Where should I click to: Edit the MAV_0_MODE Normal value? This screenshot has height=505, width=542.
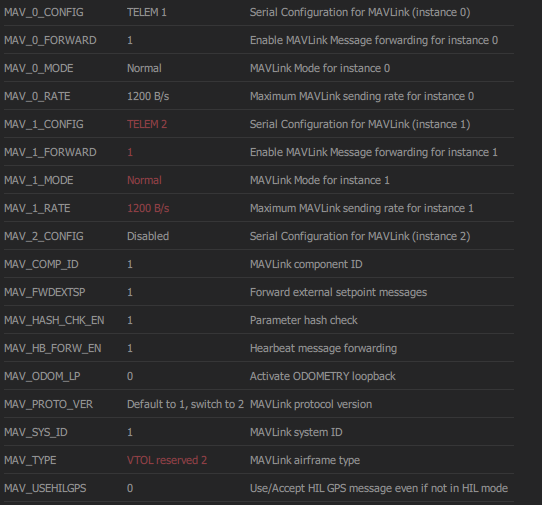(144, 68)
